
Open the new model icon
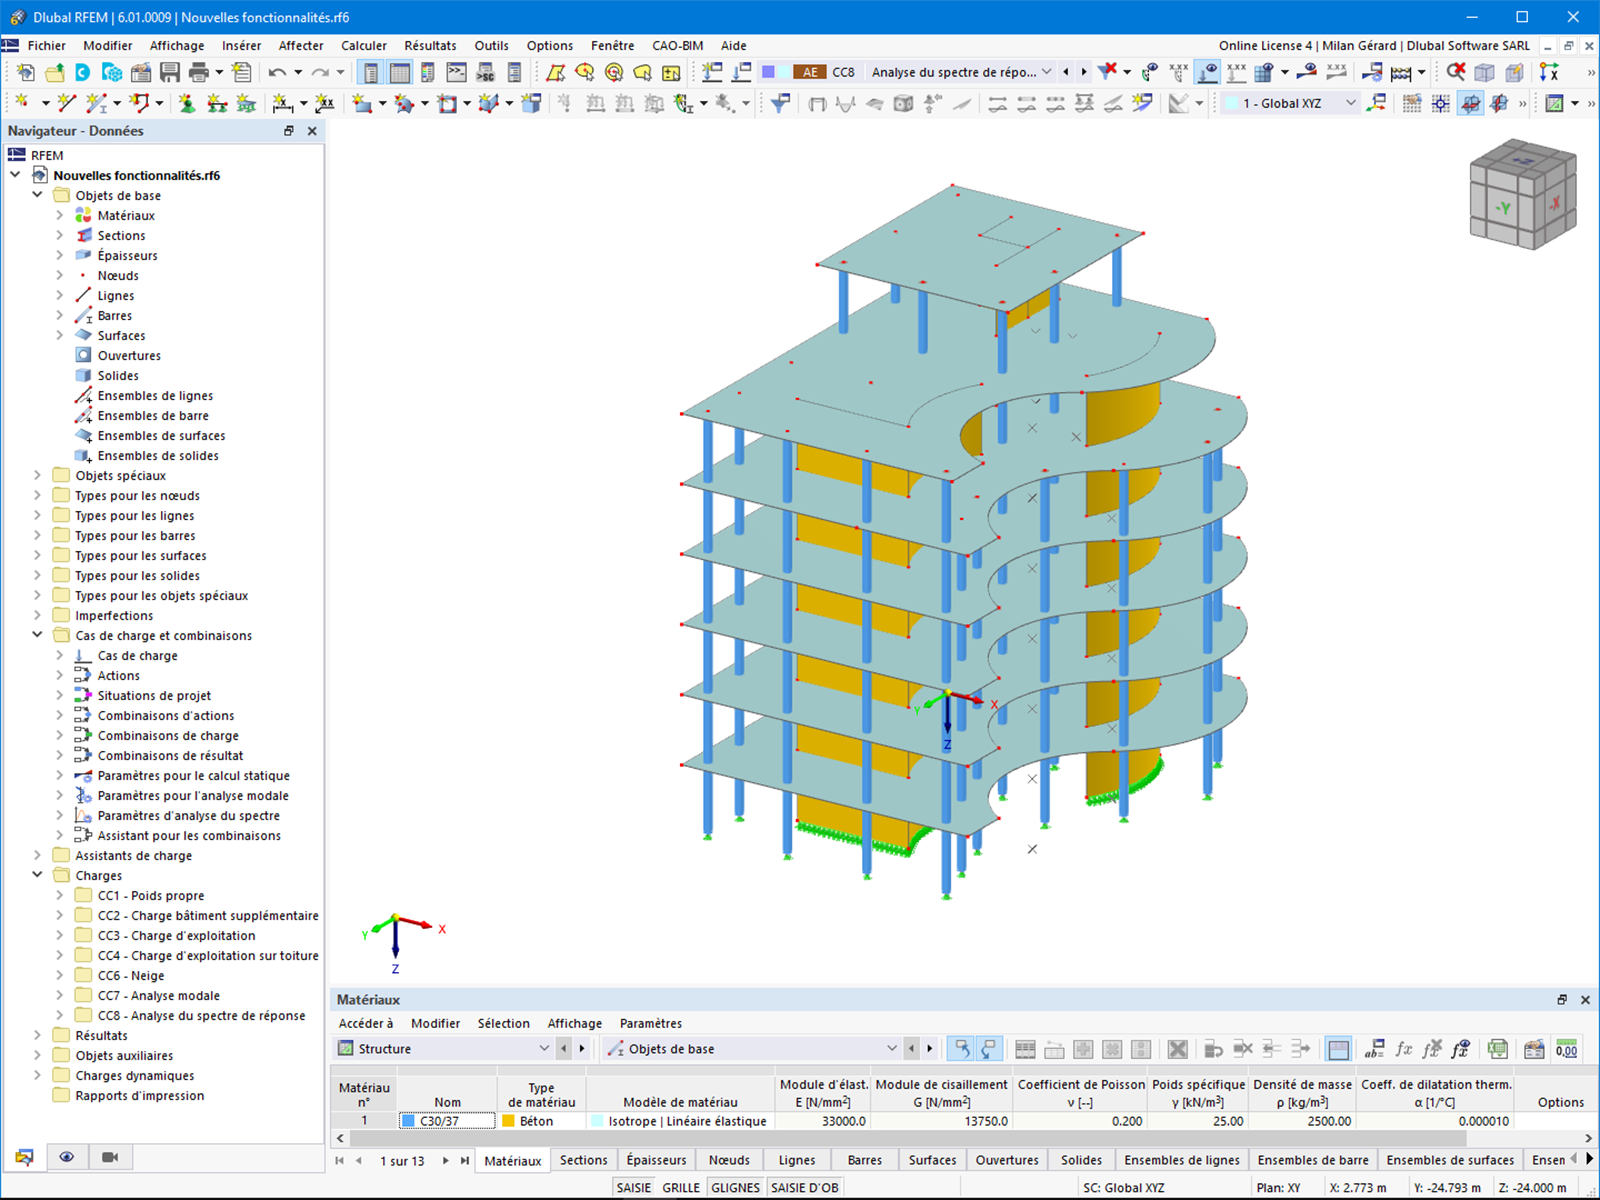pos(25,72)
